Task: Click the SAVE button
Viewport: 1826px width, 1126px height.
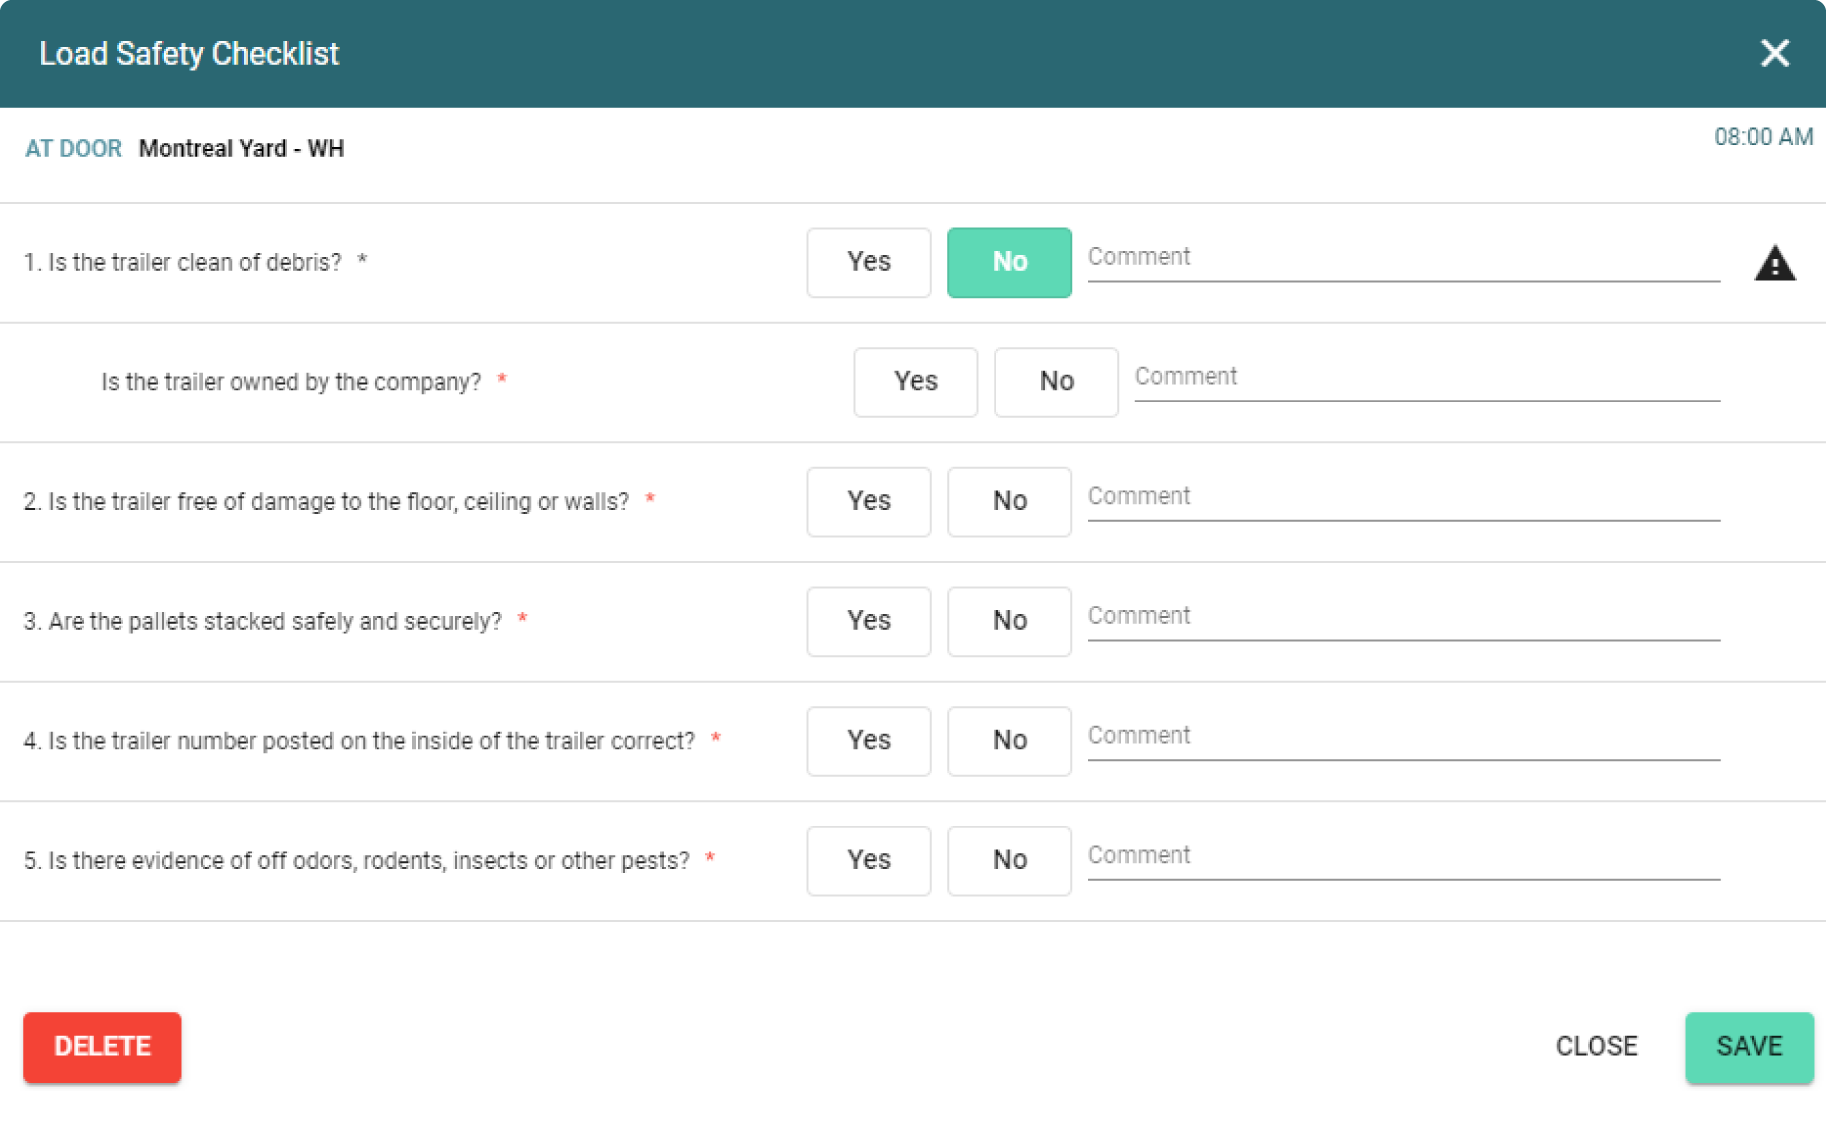Action: pos(1748,1047)
